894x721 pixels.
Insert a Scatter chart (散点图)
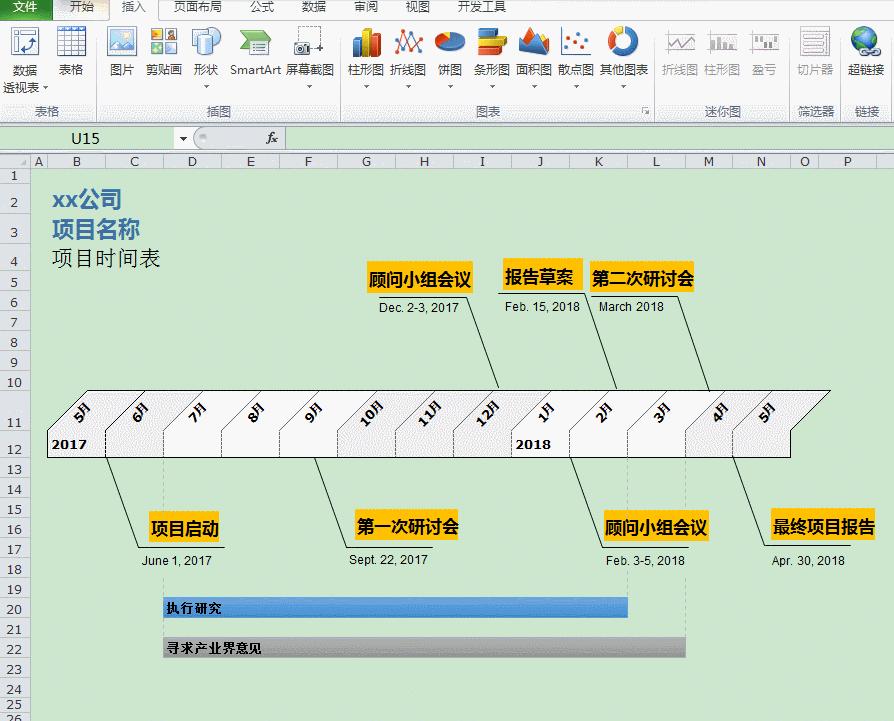coord(573,52)
